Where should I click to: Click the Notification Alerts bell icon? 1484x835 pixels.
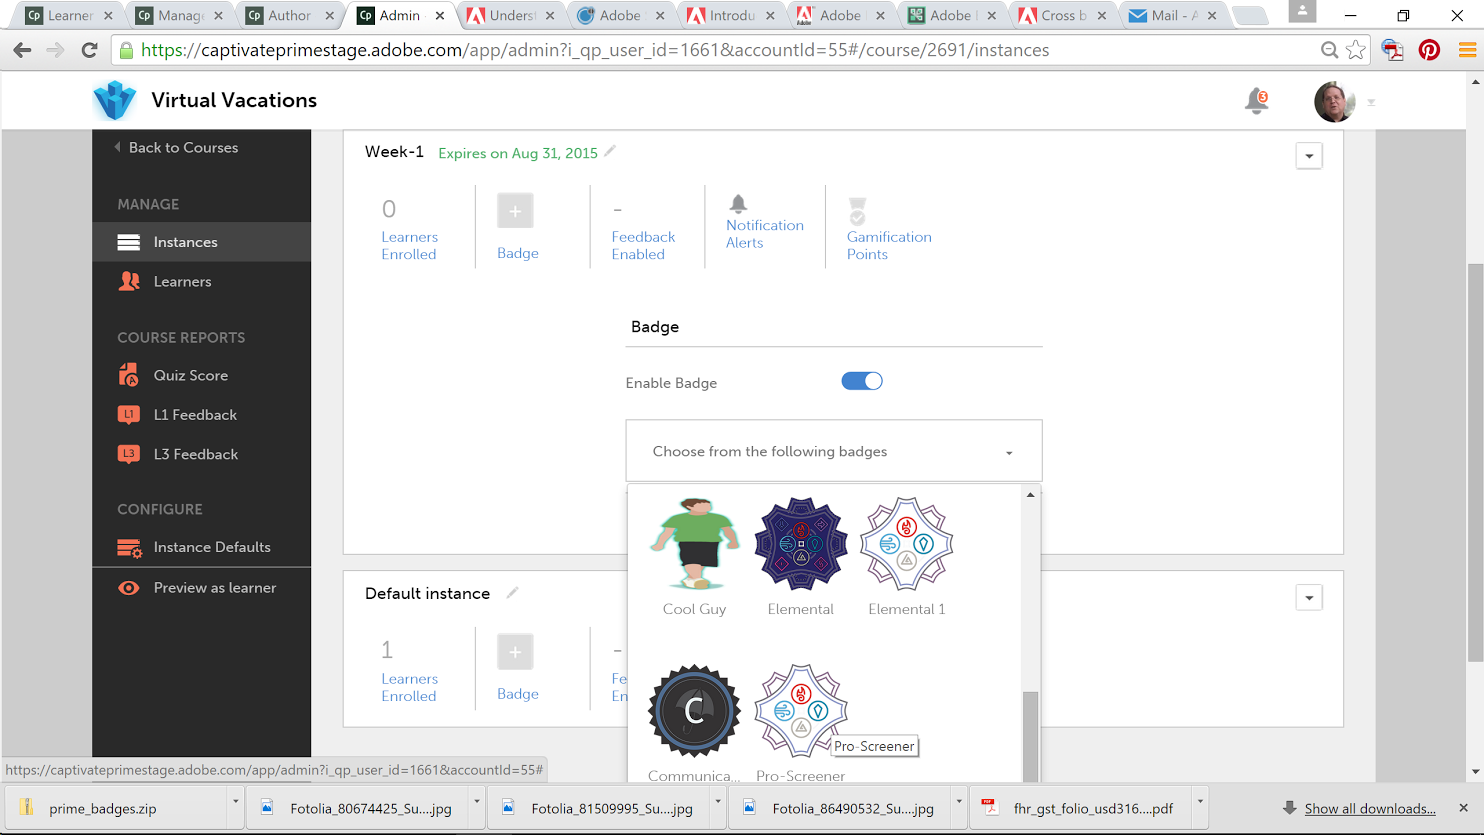[738, 204]
